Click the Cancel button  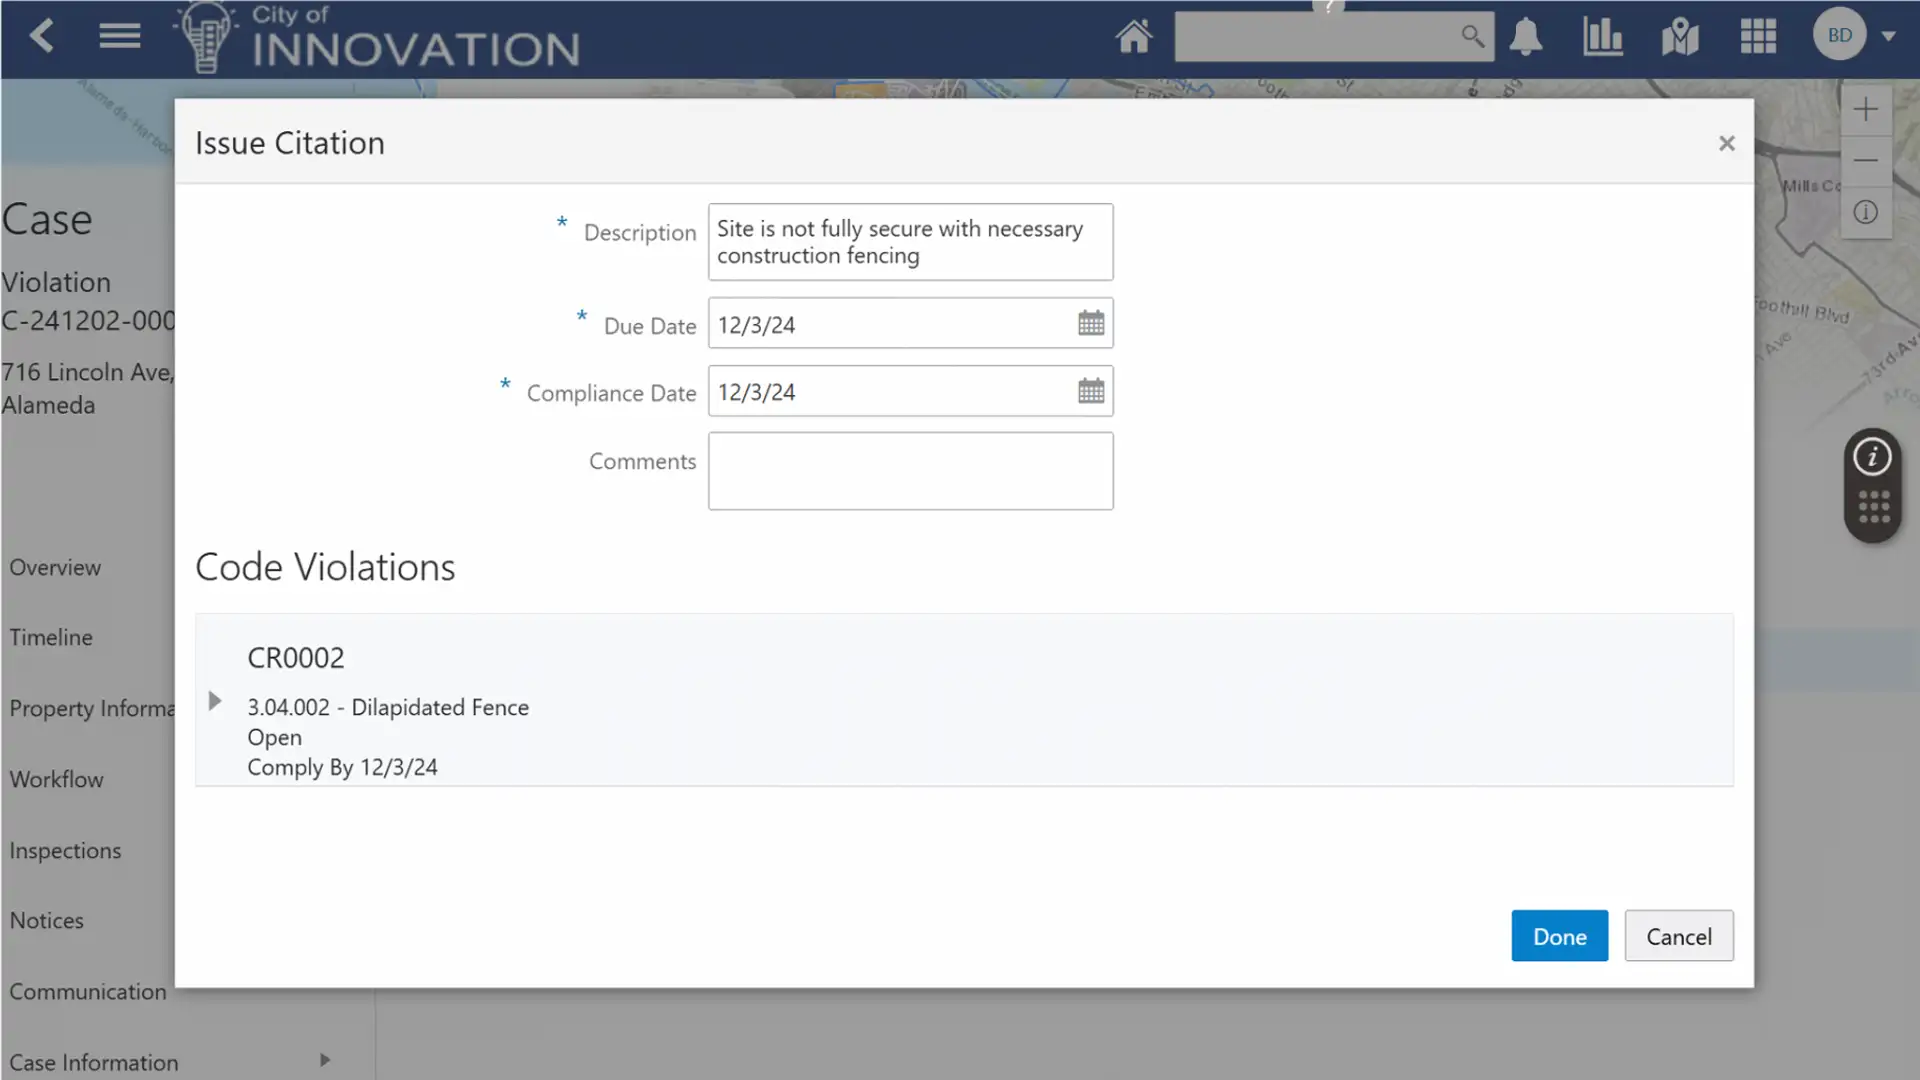pyautogui.click(x=1678, y=937)
